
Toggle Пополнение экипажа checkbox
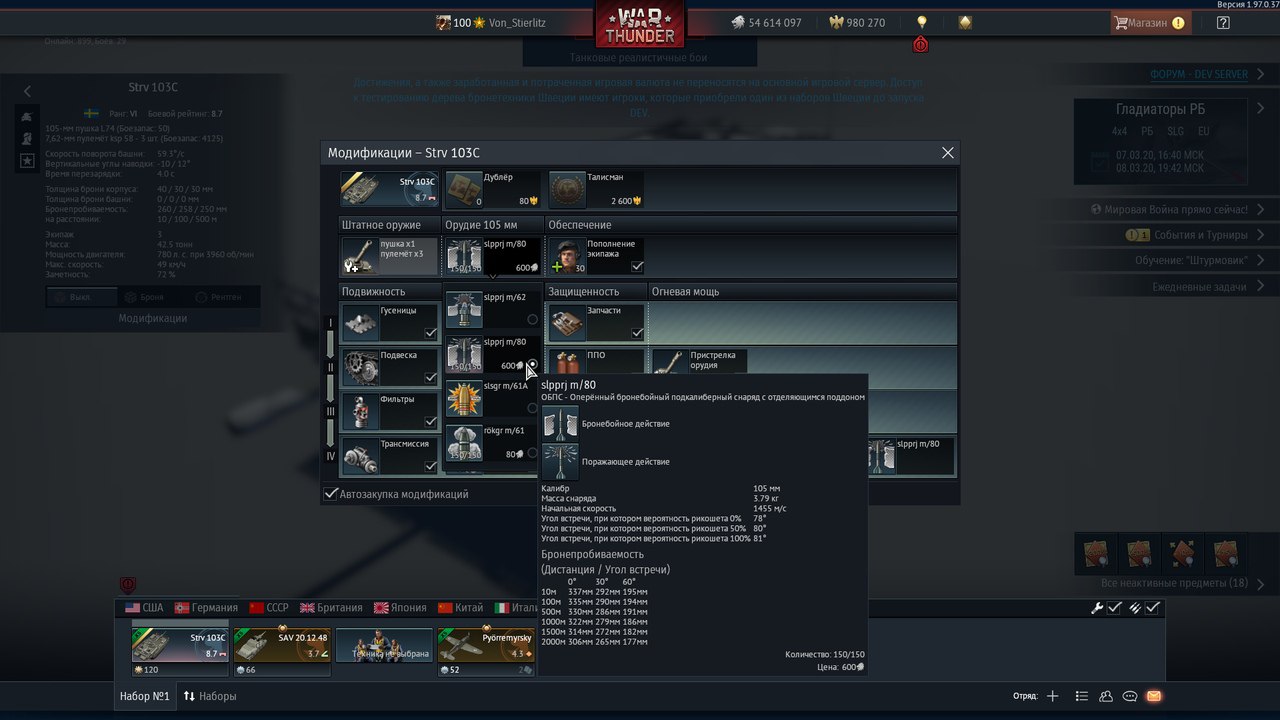pyautogui.click(x=637, y=267)
